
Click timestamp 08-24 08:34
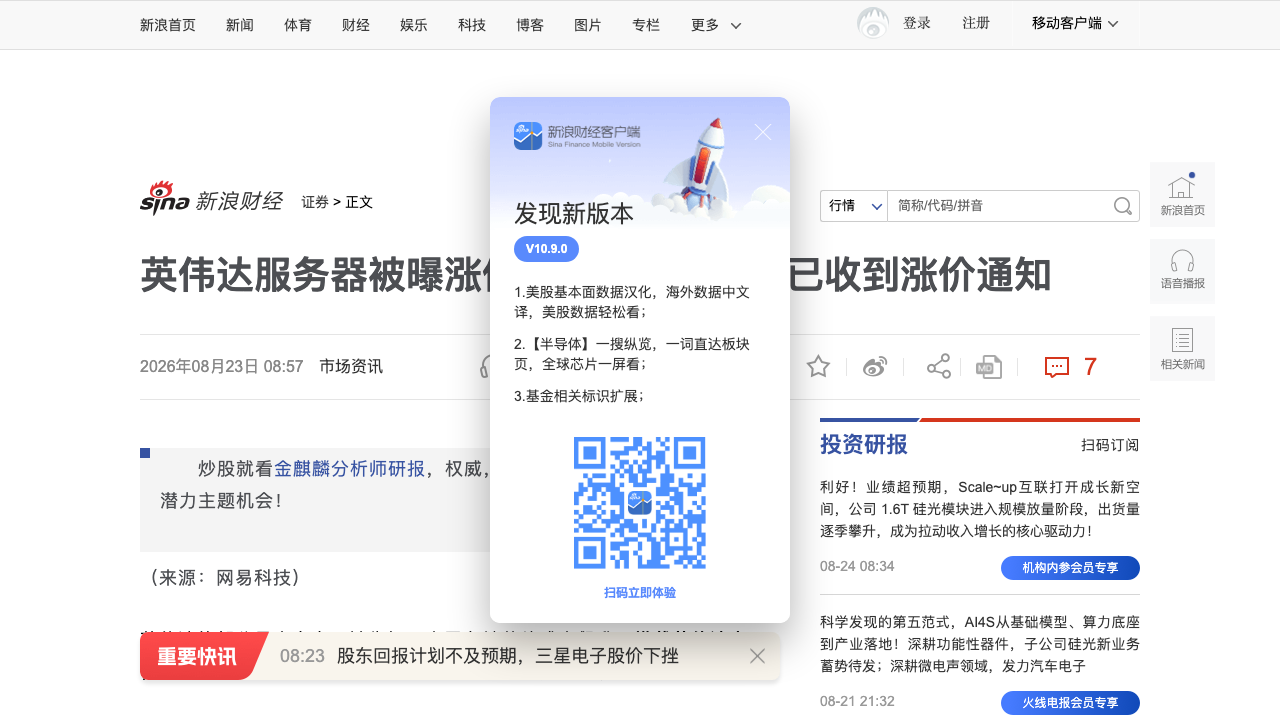857,566
